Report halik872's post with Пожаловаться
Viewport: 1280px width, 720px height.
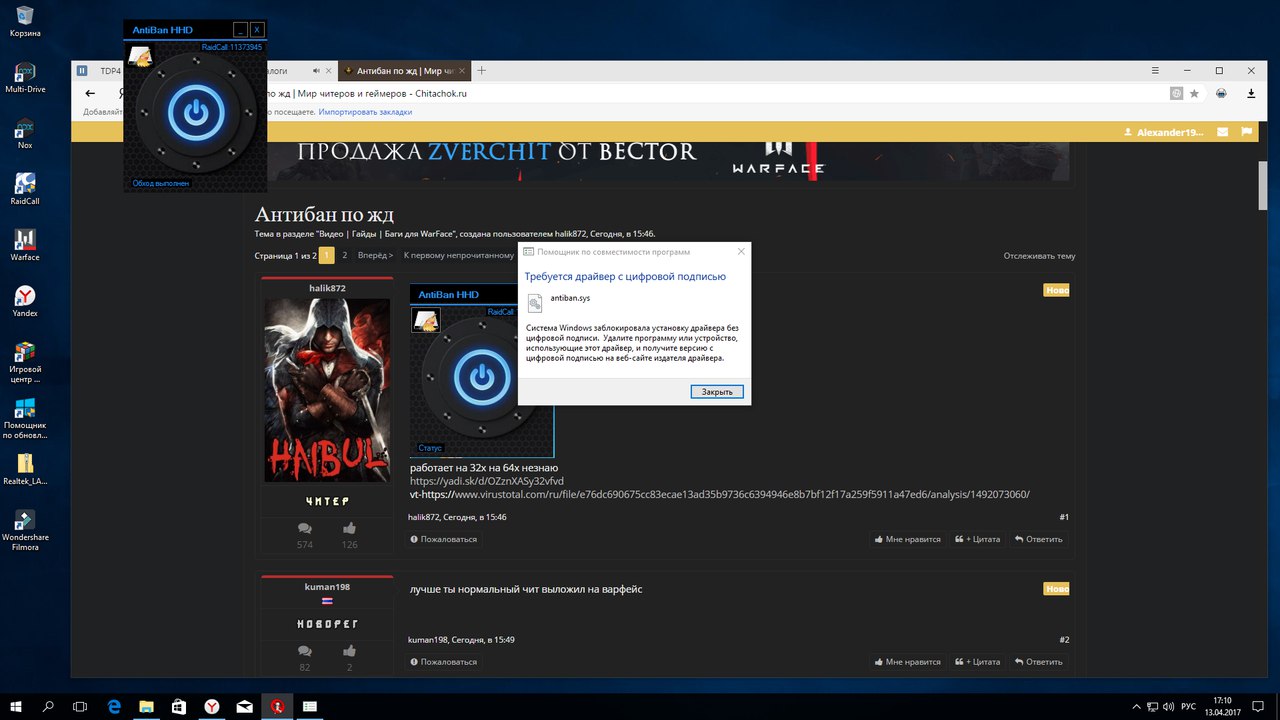(443, 539)
